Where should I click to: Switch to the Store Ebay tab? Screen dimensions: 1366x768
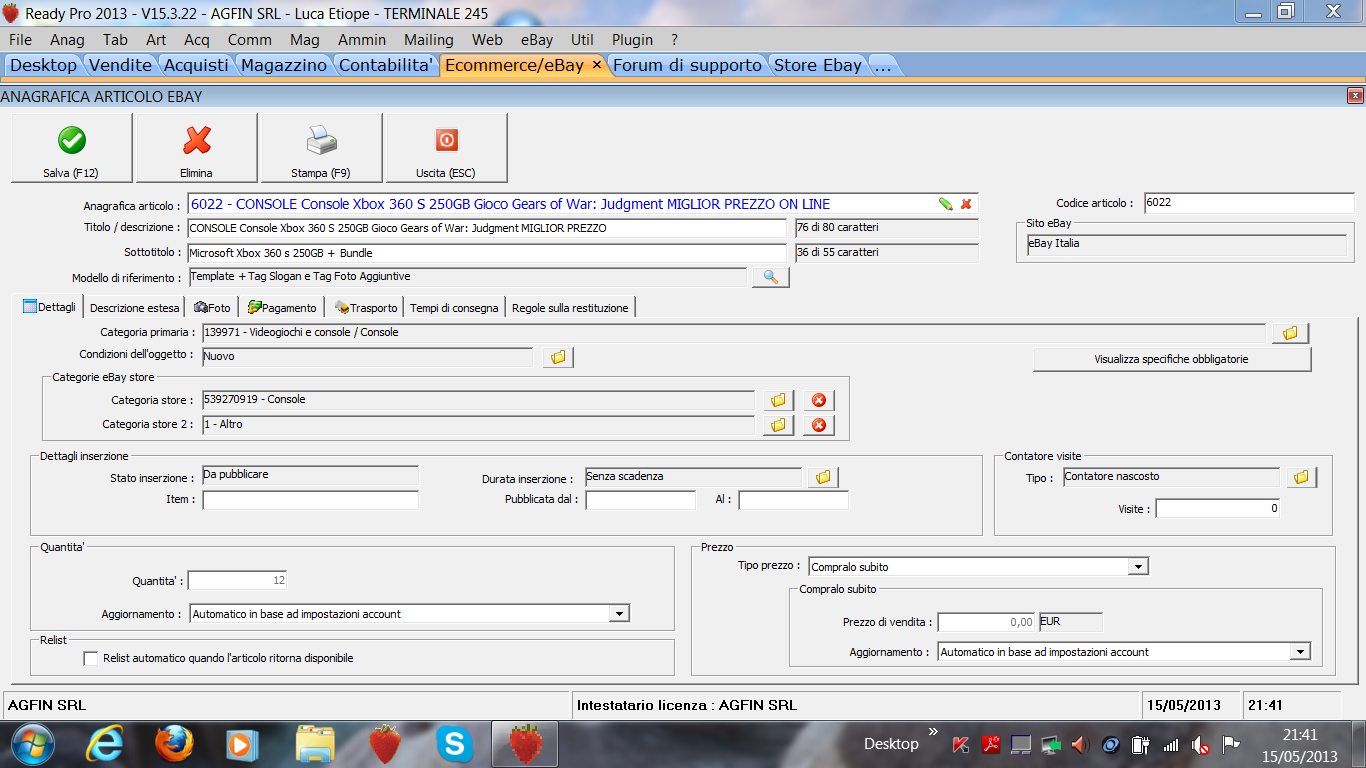point(818,65)
